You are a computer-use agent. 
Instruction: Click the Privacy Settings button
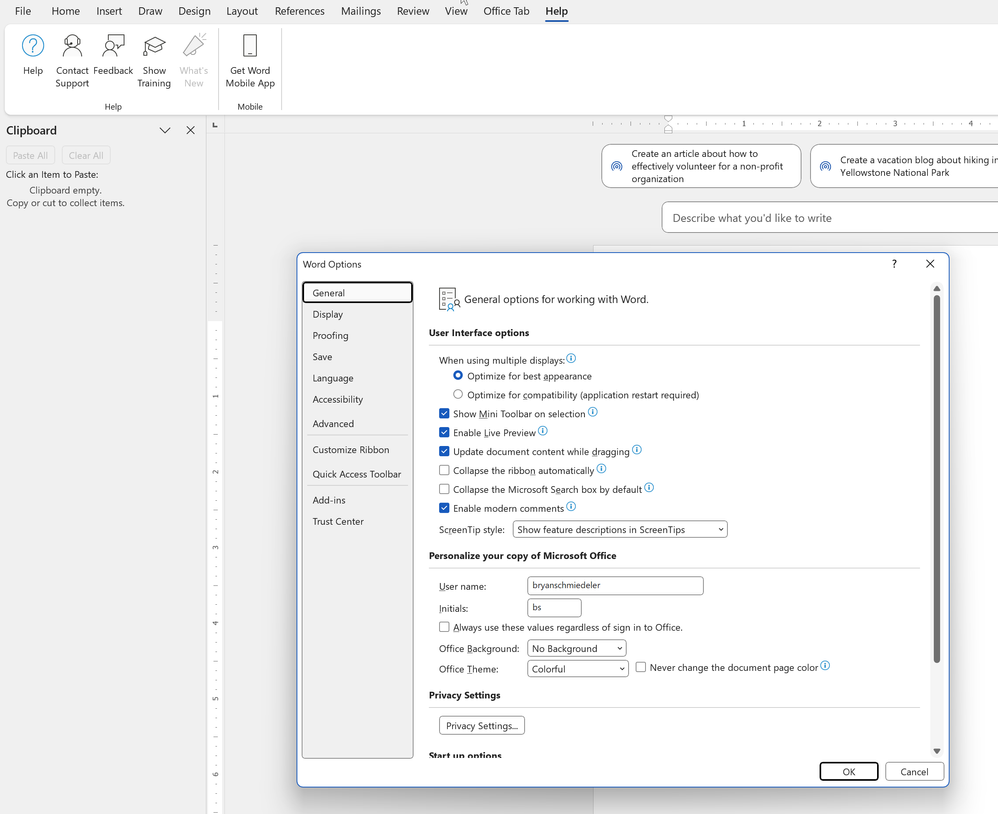click(482, 726)
